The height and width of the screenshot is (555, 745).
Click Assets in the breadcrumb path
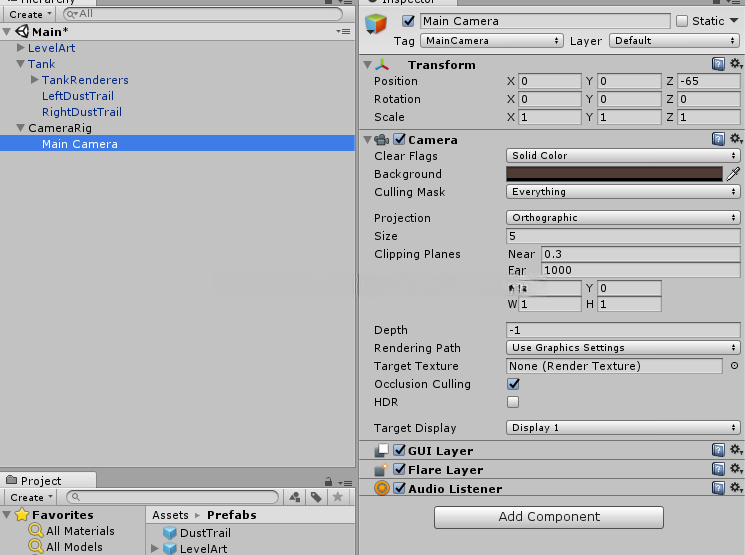pos(170,515)
